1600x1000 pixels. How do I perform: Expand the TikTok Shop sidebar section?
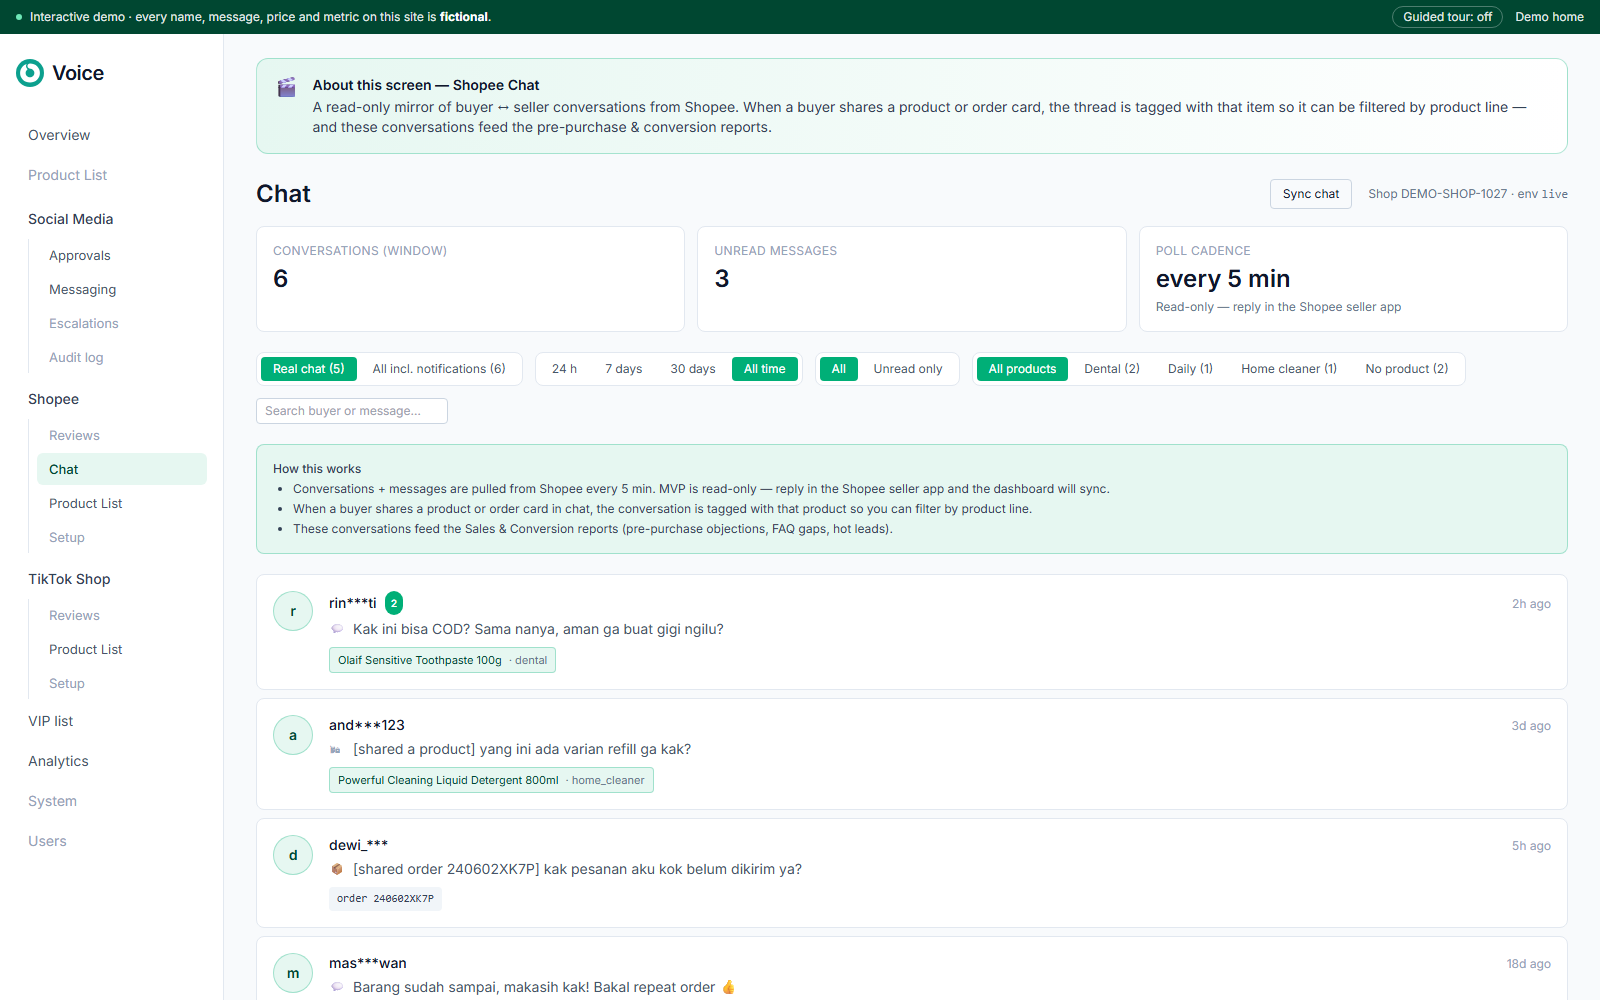coord(69,579)
